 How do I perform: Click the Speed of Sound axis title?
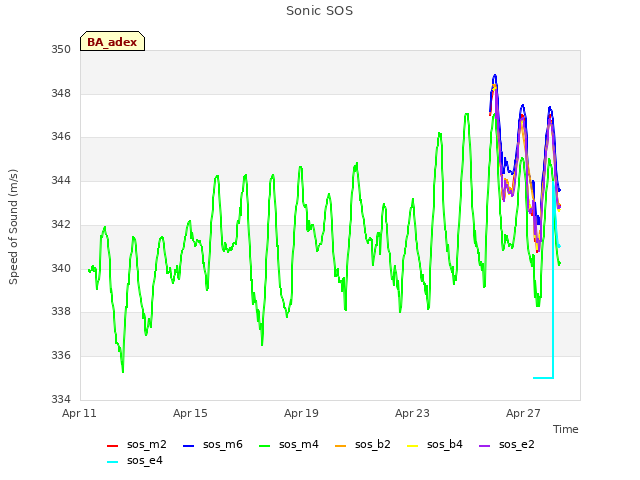point(13,227)
